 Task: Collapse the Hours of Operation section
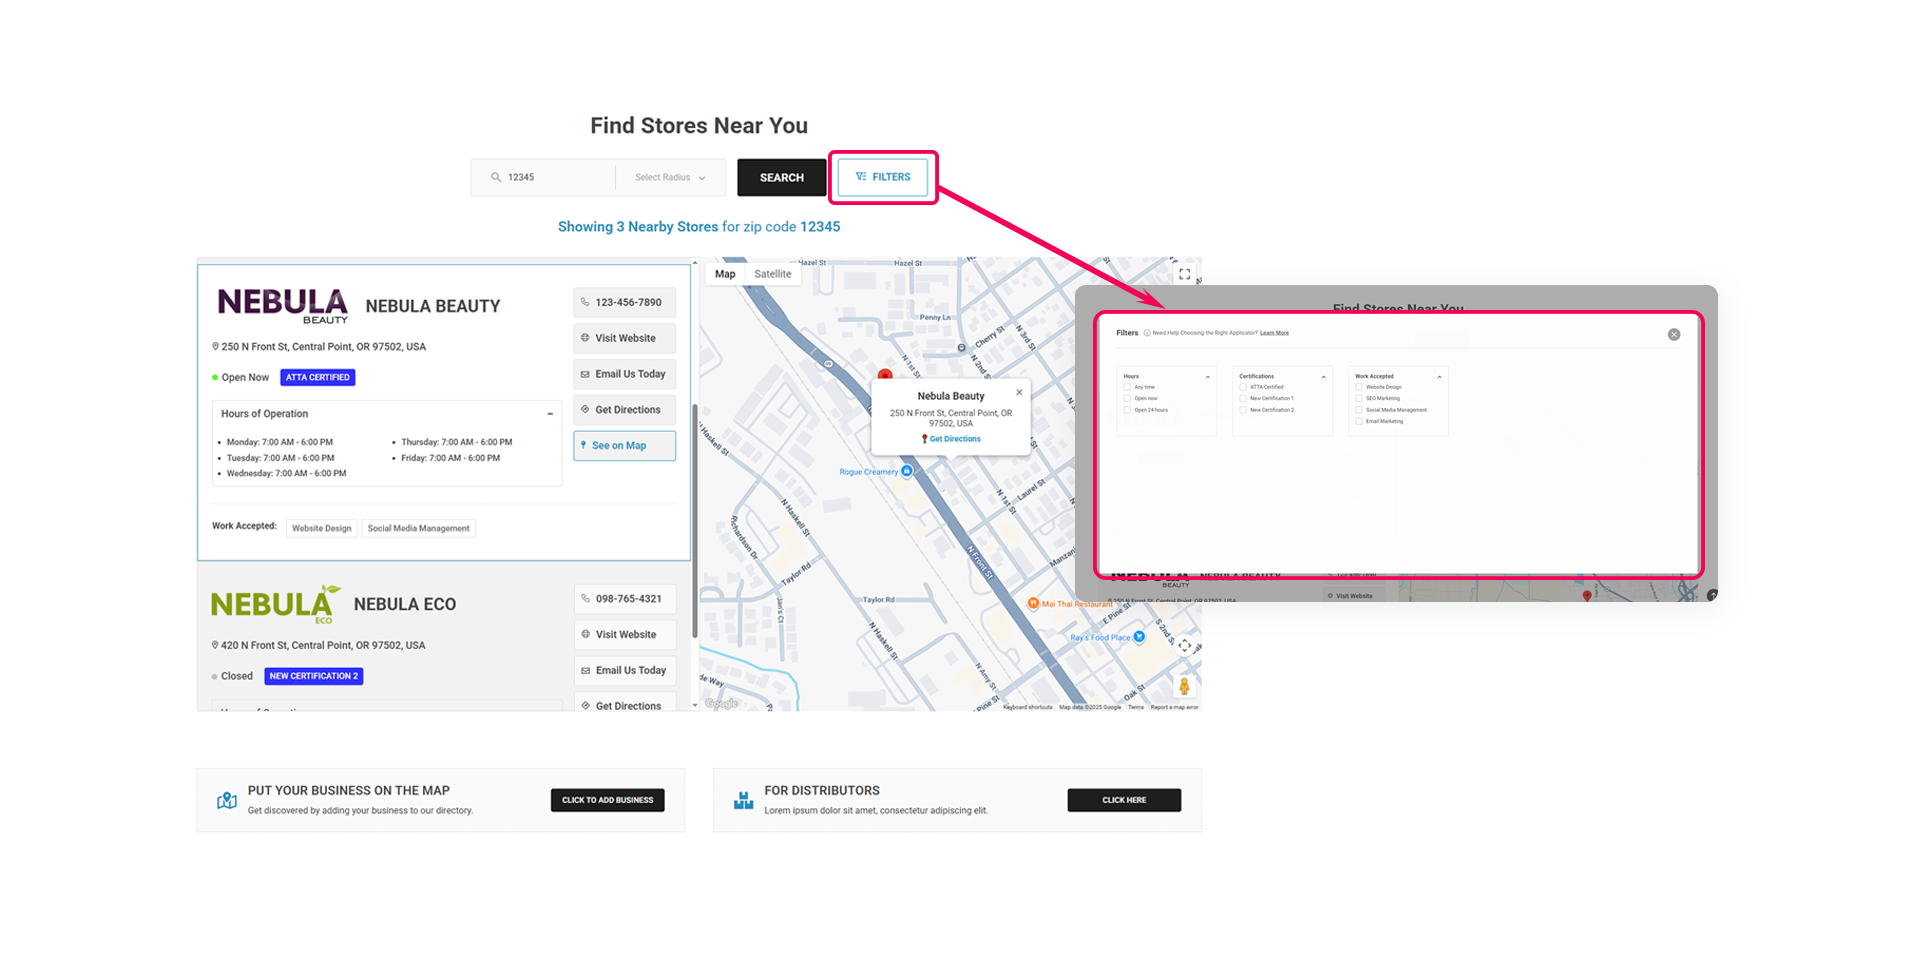coord(549,413)
